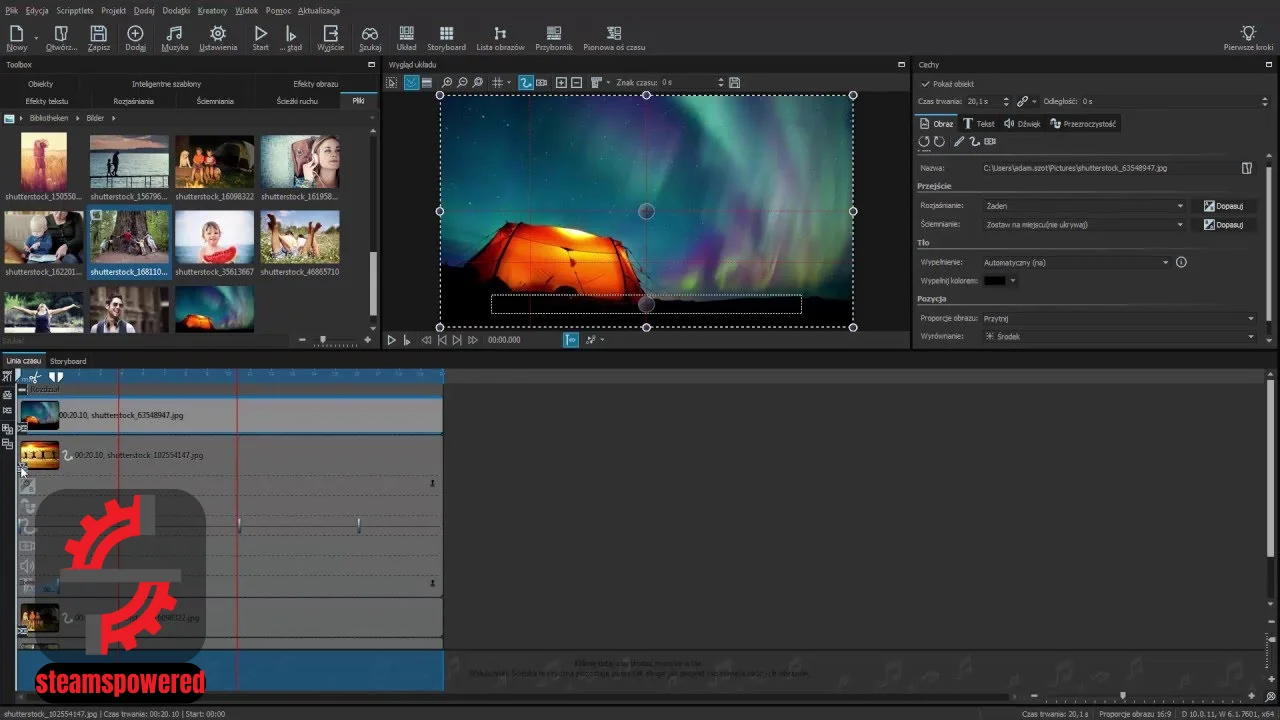Click Bilder breadcrumb folder
1280x720 pixels.
point(95,118)
